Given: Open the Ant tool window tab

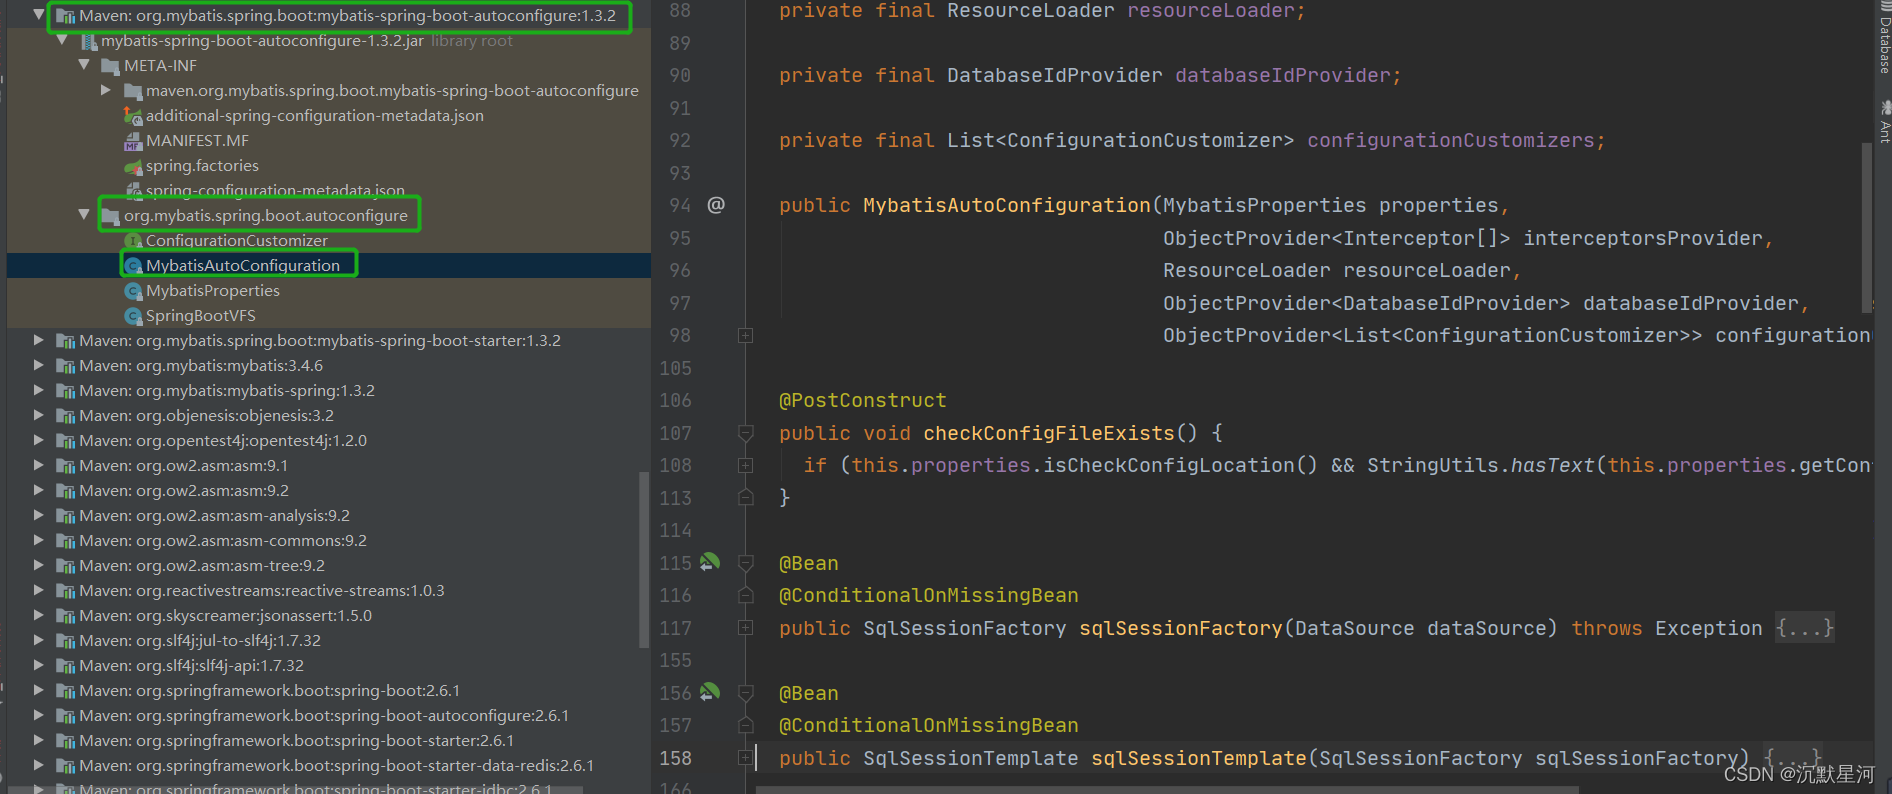Looking at the screenshot, I should pos(1883,121).
